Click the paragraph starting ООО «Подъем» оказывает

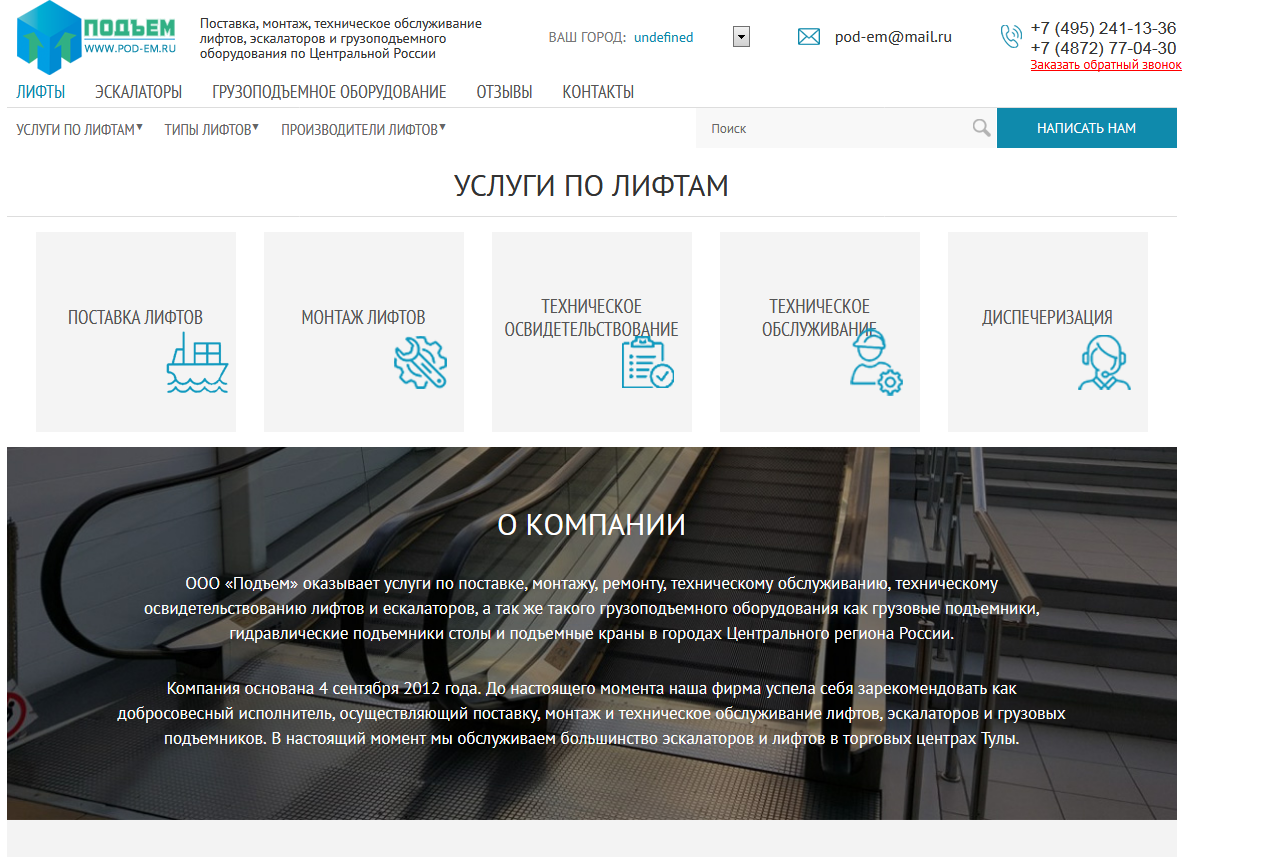(x=591, y=608)
